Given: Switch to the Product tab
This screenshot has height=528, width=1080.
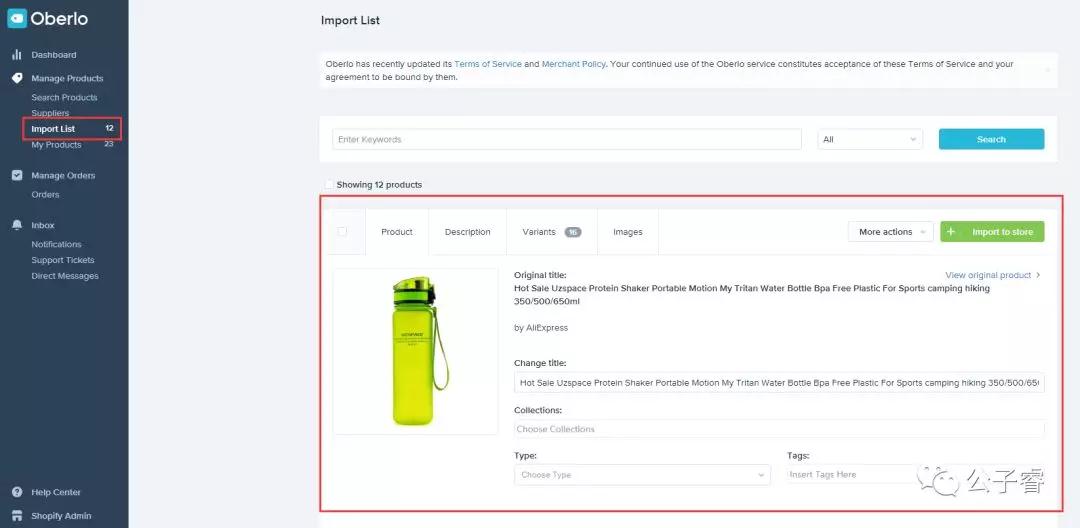Looking at the screenshot, I should (x=397, y=232).
